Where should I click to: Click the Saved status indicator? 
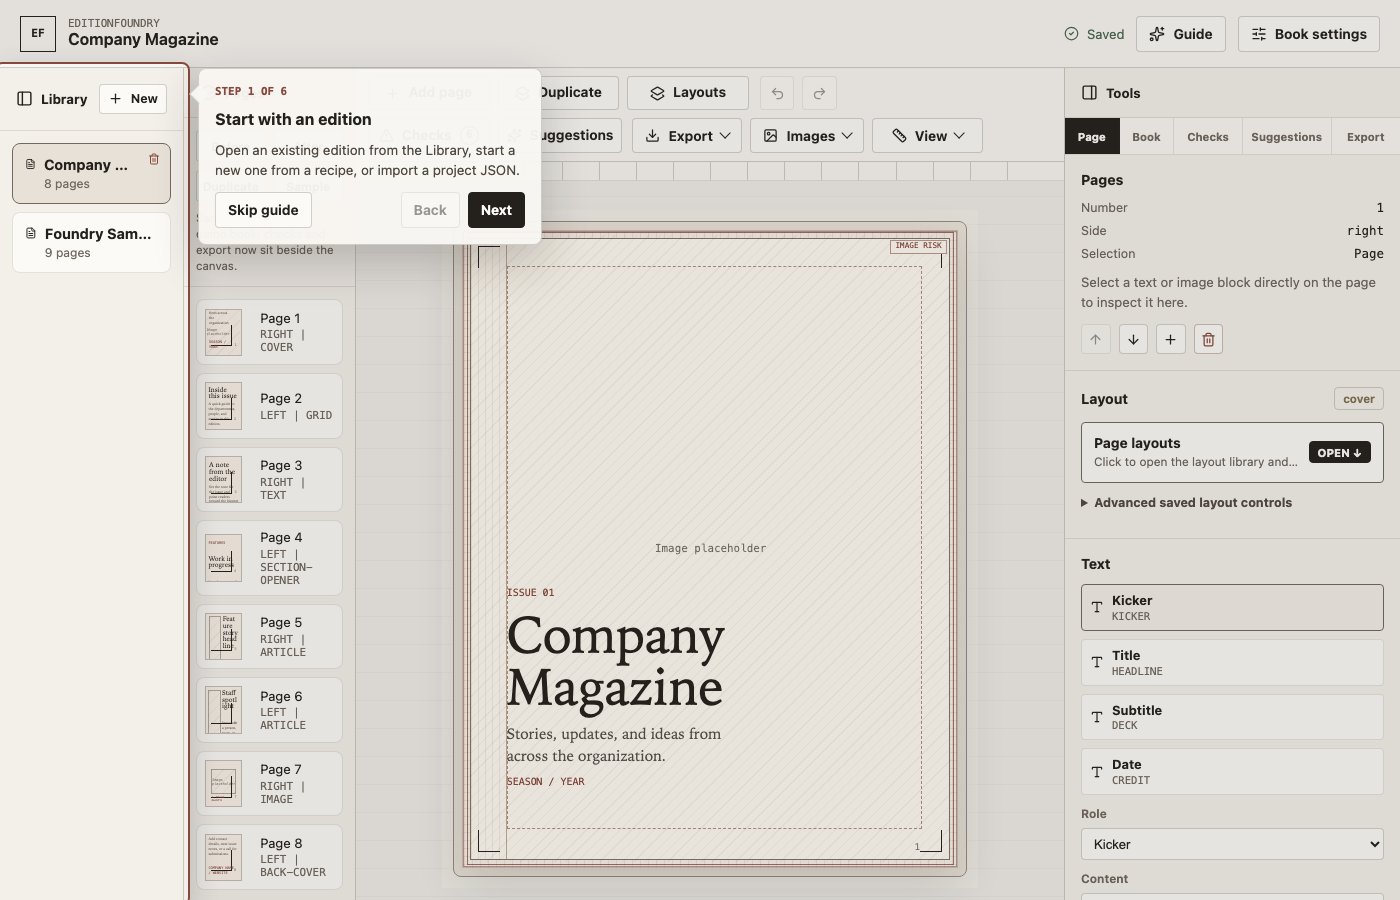pyautogui.click(x=1094, y=34)
